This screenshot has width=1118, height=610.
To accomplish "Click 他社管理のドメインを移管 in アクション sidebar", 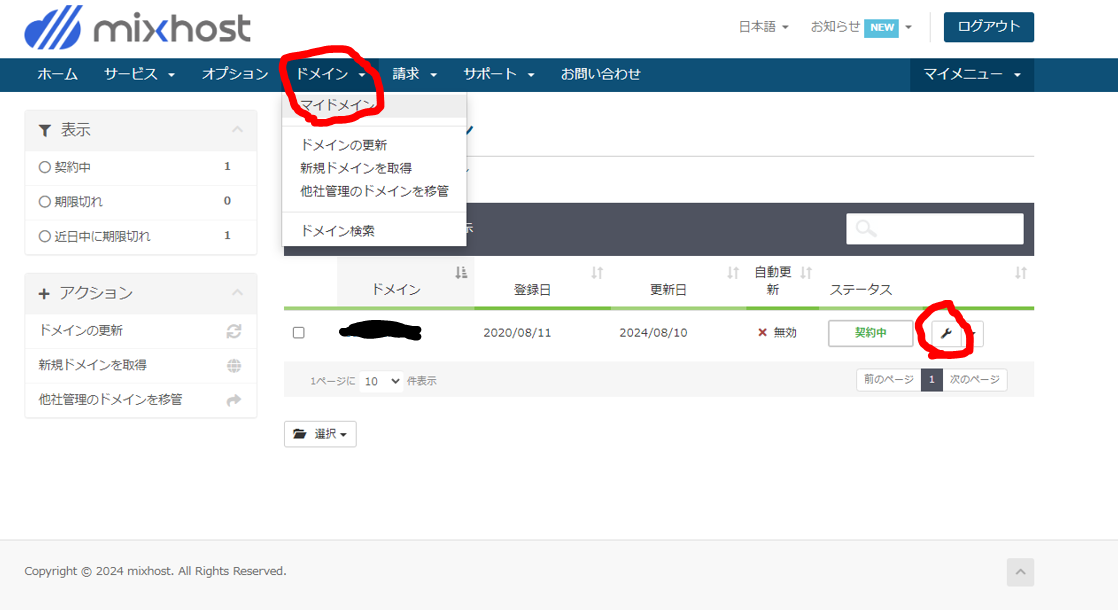I will pyautogui.click(x=140, y=400).
